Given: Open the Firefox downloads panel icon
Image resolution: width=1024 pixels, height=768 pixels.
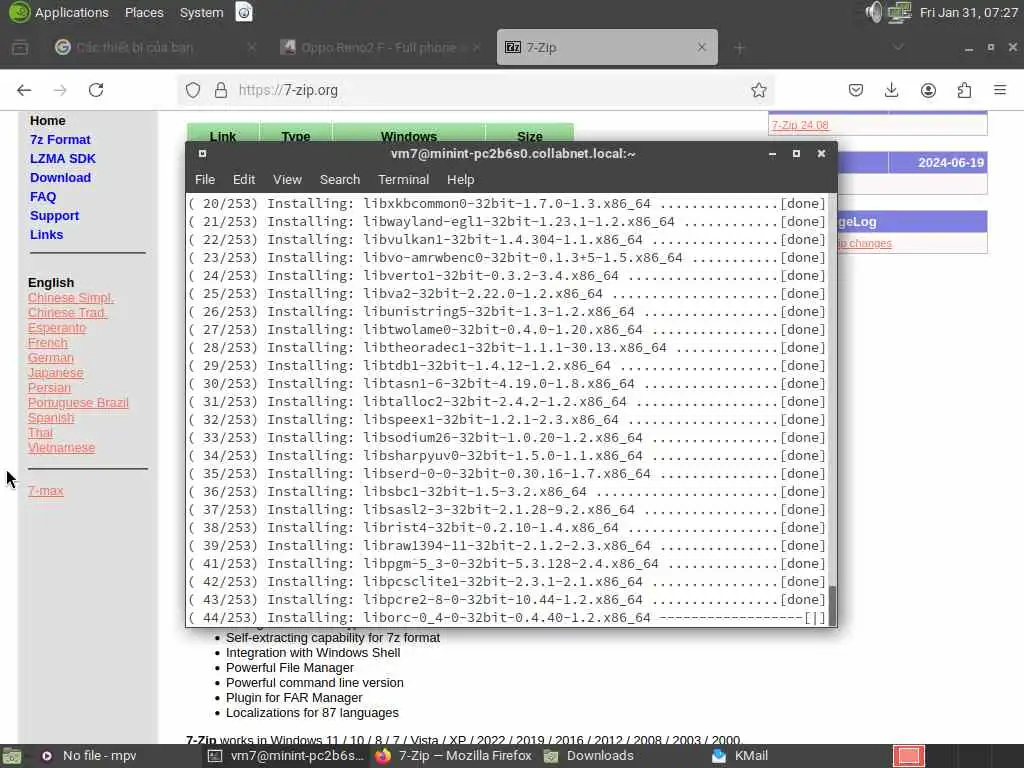Looking at the screenshot, I should (x=891, y=90).
